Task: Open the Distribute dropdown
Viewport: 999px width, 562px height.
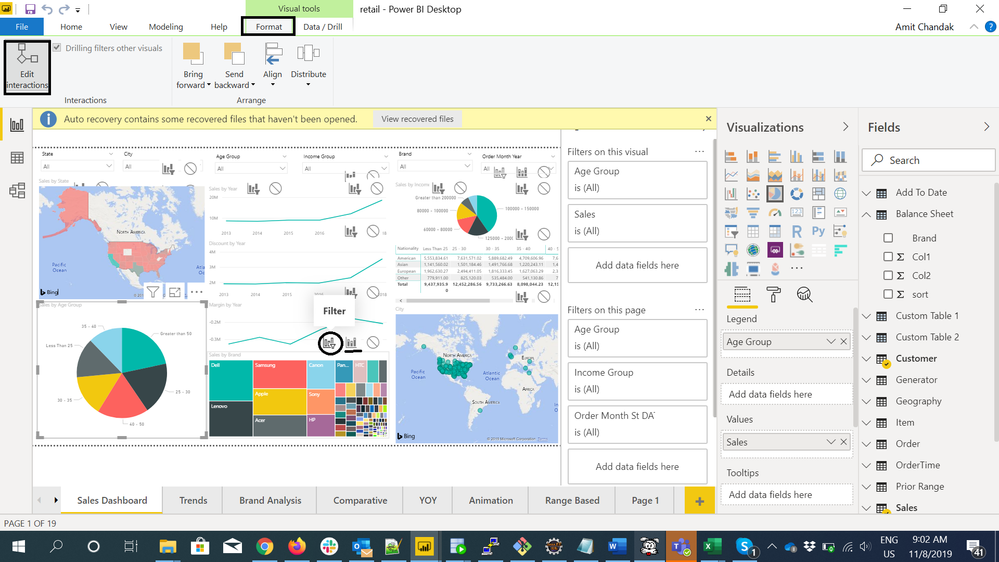Action: pos(308,65)
